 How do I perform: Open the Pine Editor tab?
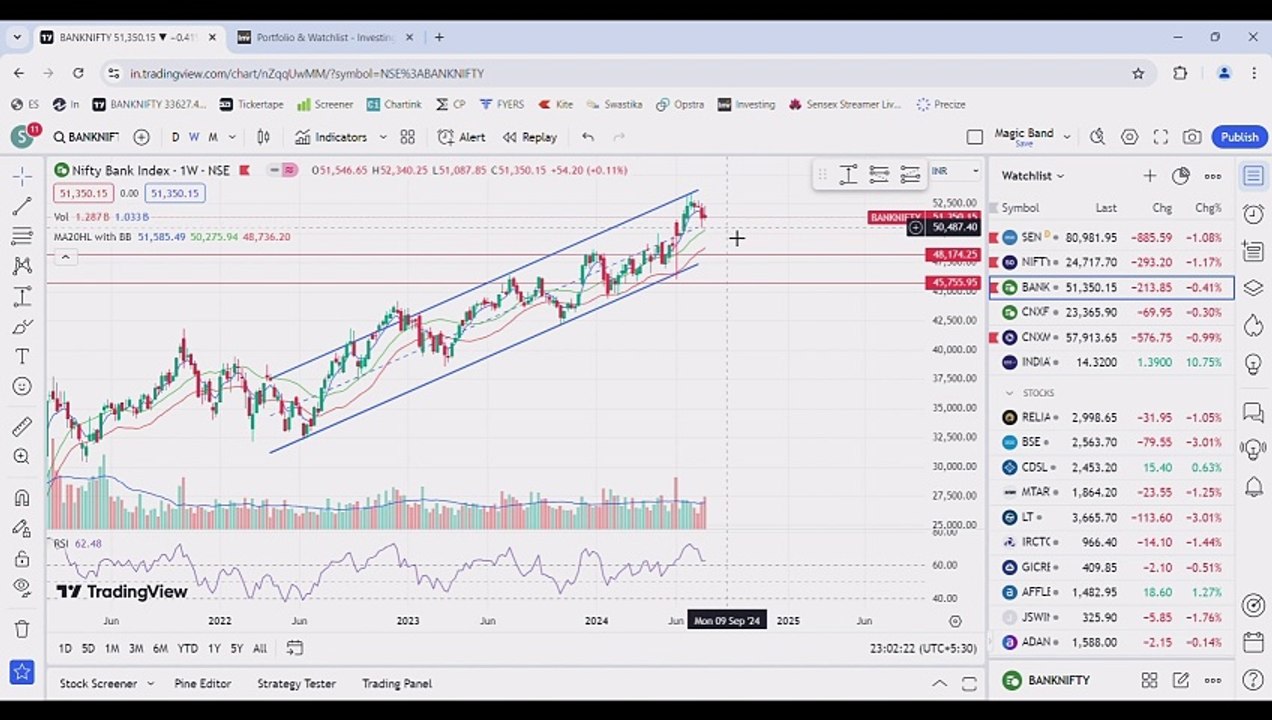tap(202, 684)
